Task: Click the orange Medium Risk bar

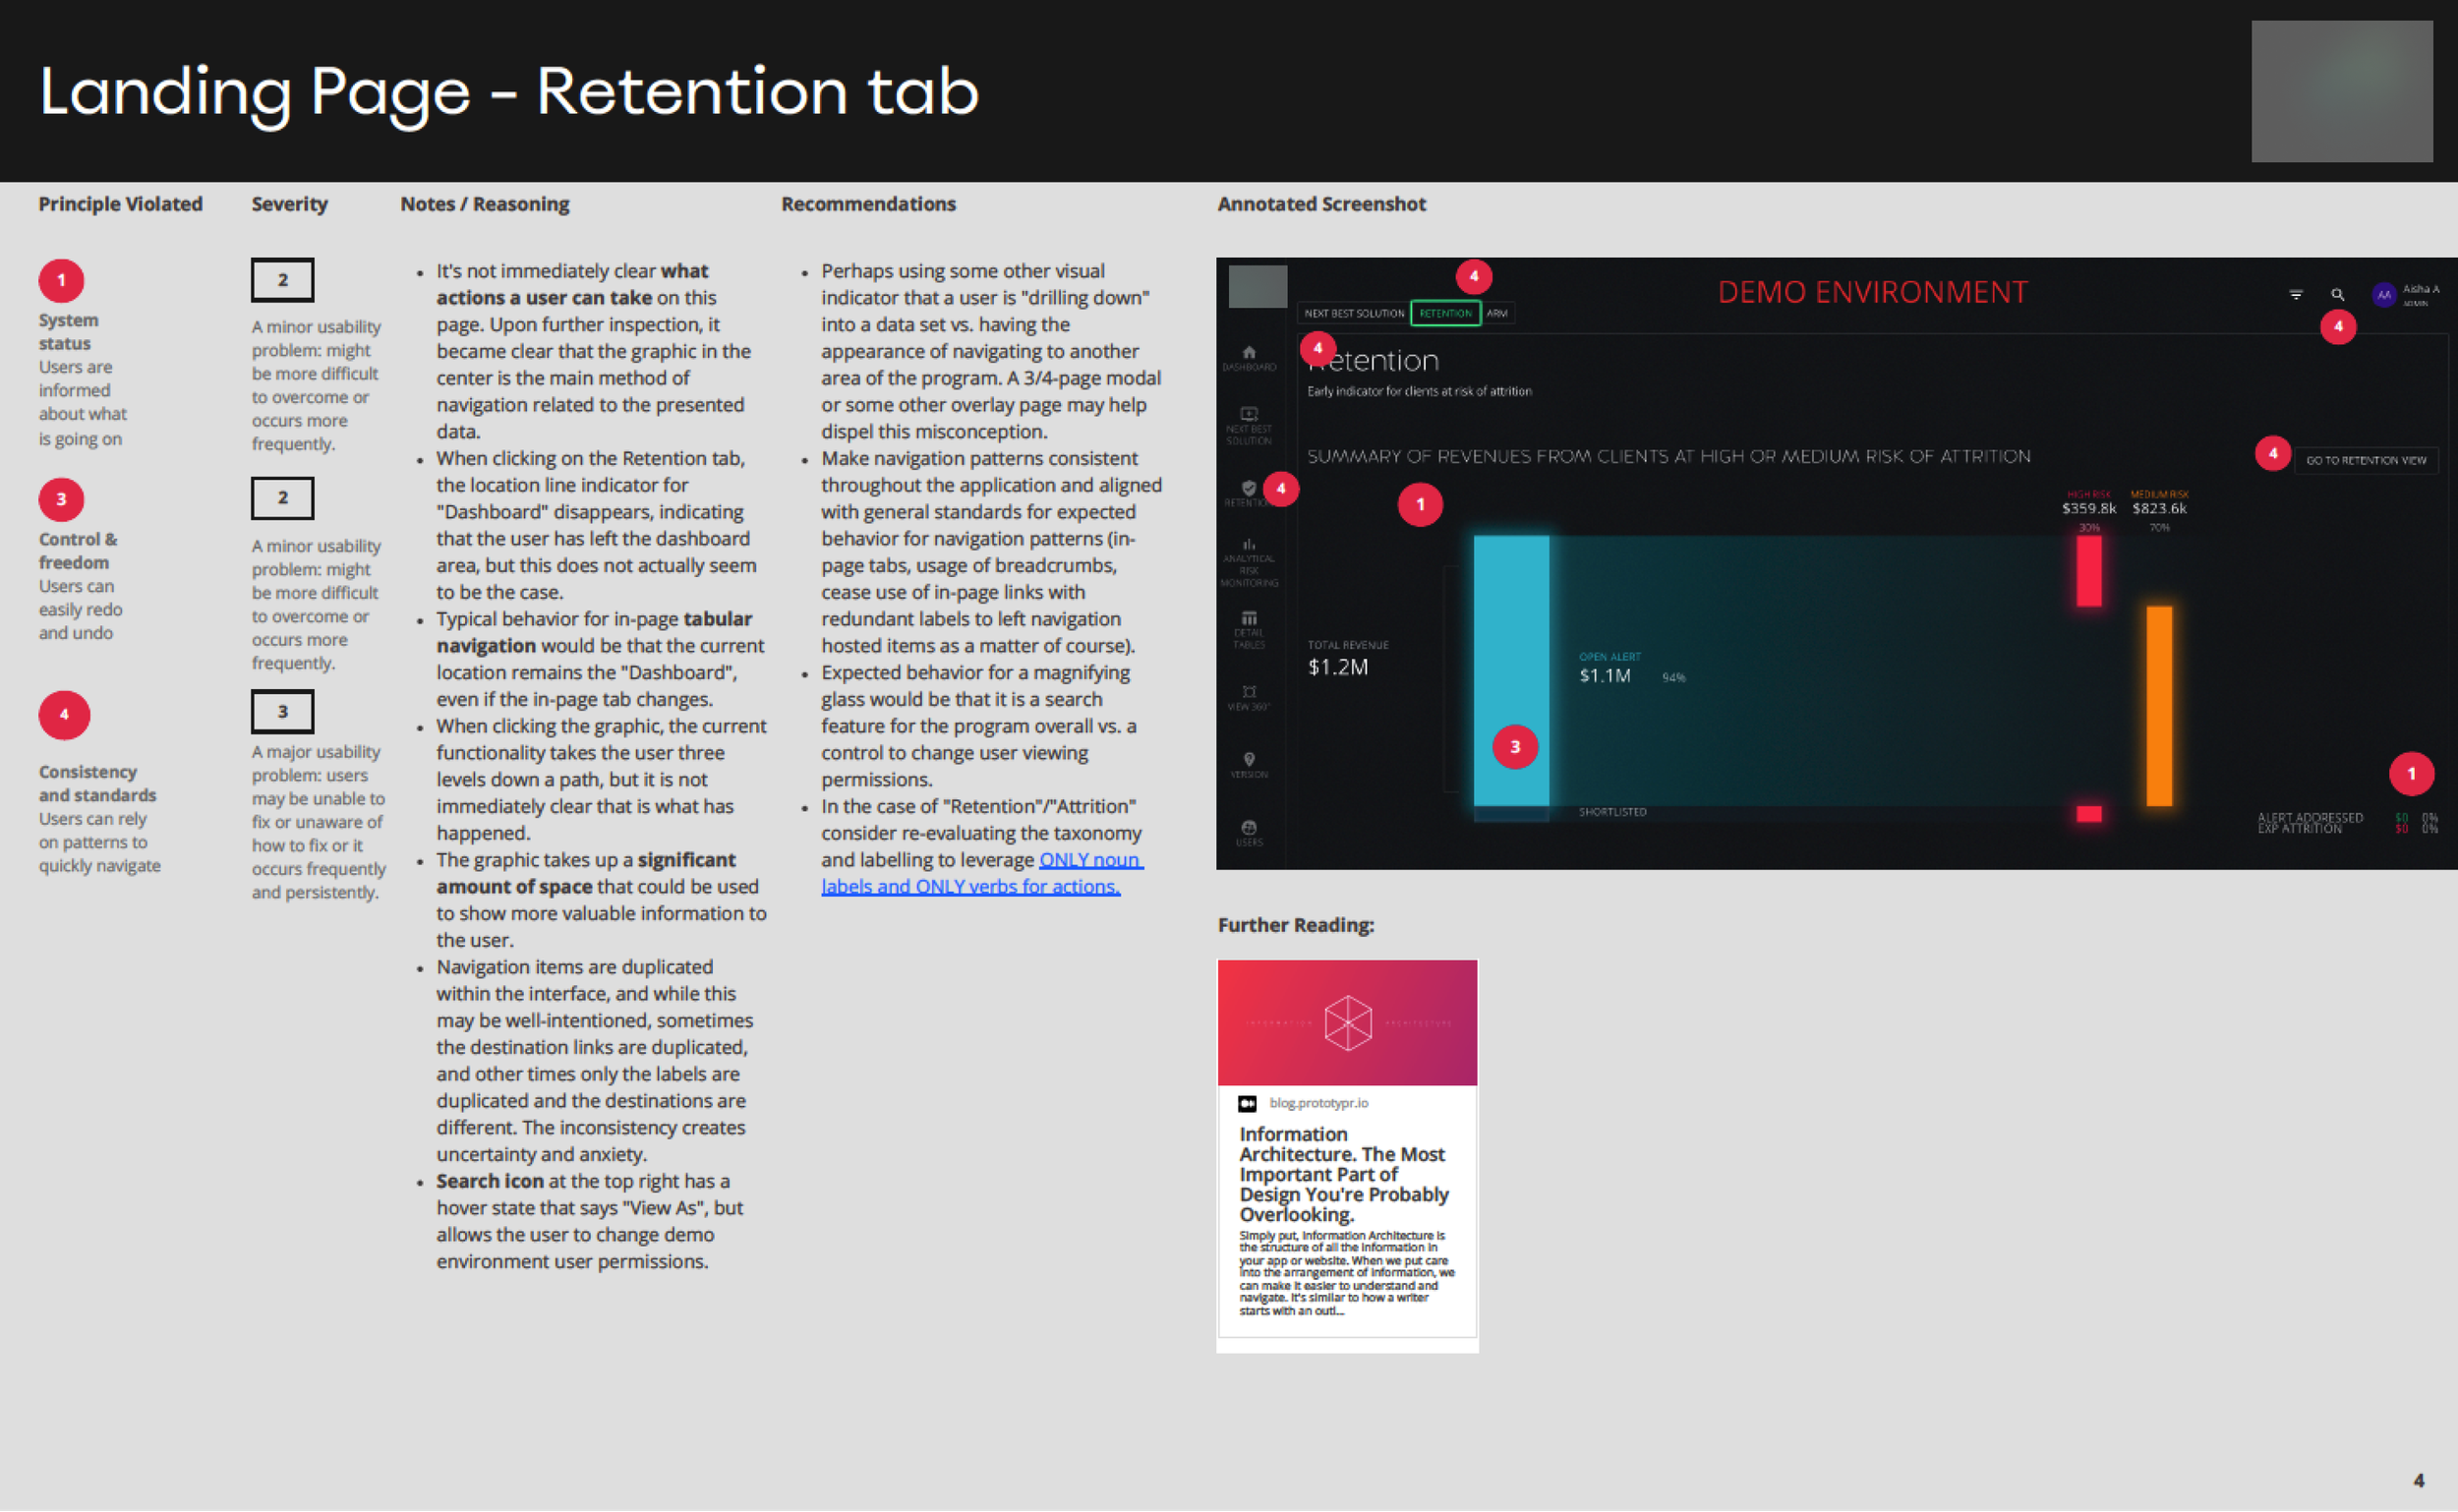Action: point(2158,705)
